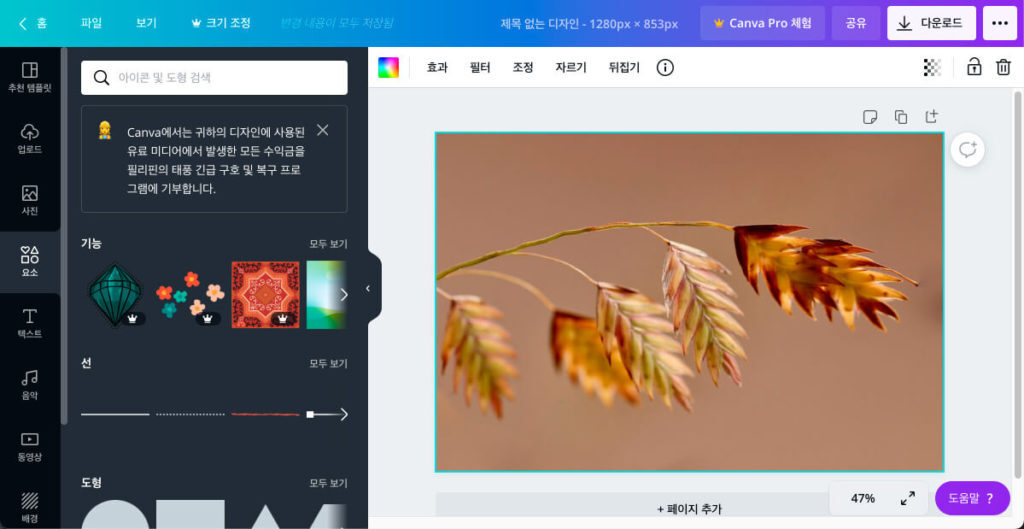This screenshot has height=529, width=1024.
Task: Click the side panel vertical scrollbar
Action: tap(64, 236)
